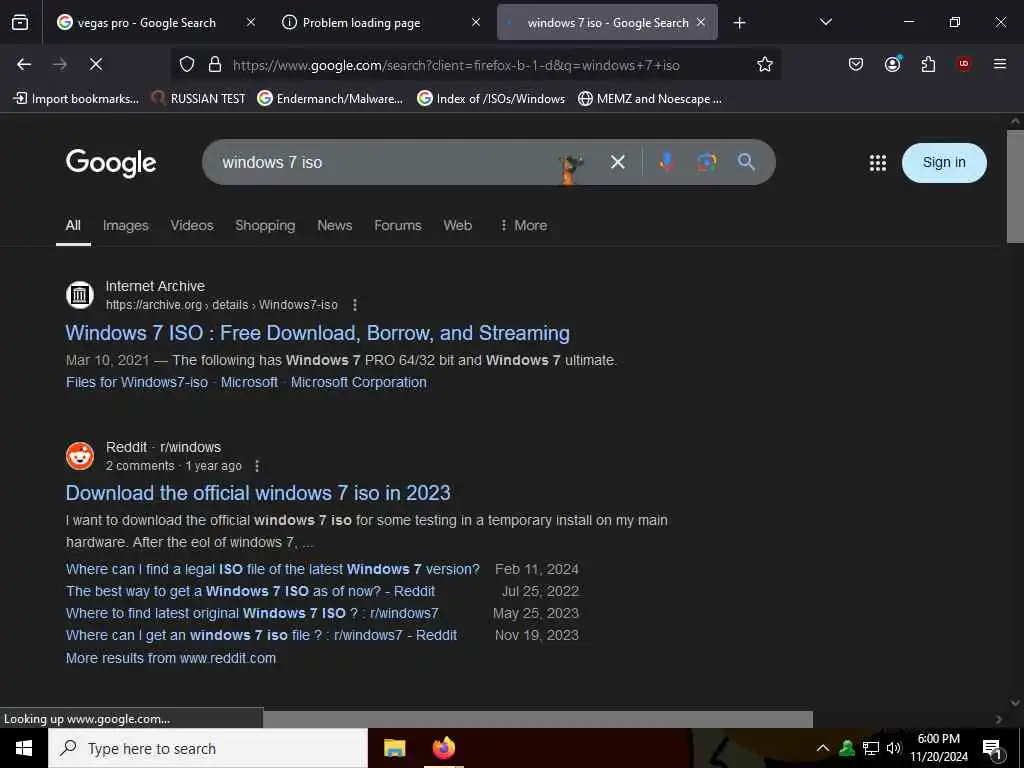
Task: Open File Explorer from taskbar
Action: [x=394, y=748]
